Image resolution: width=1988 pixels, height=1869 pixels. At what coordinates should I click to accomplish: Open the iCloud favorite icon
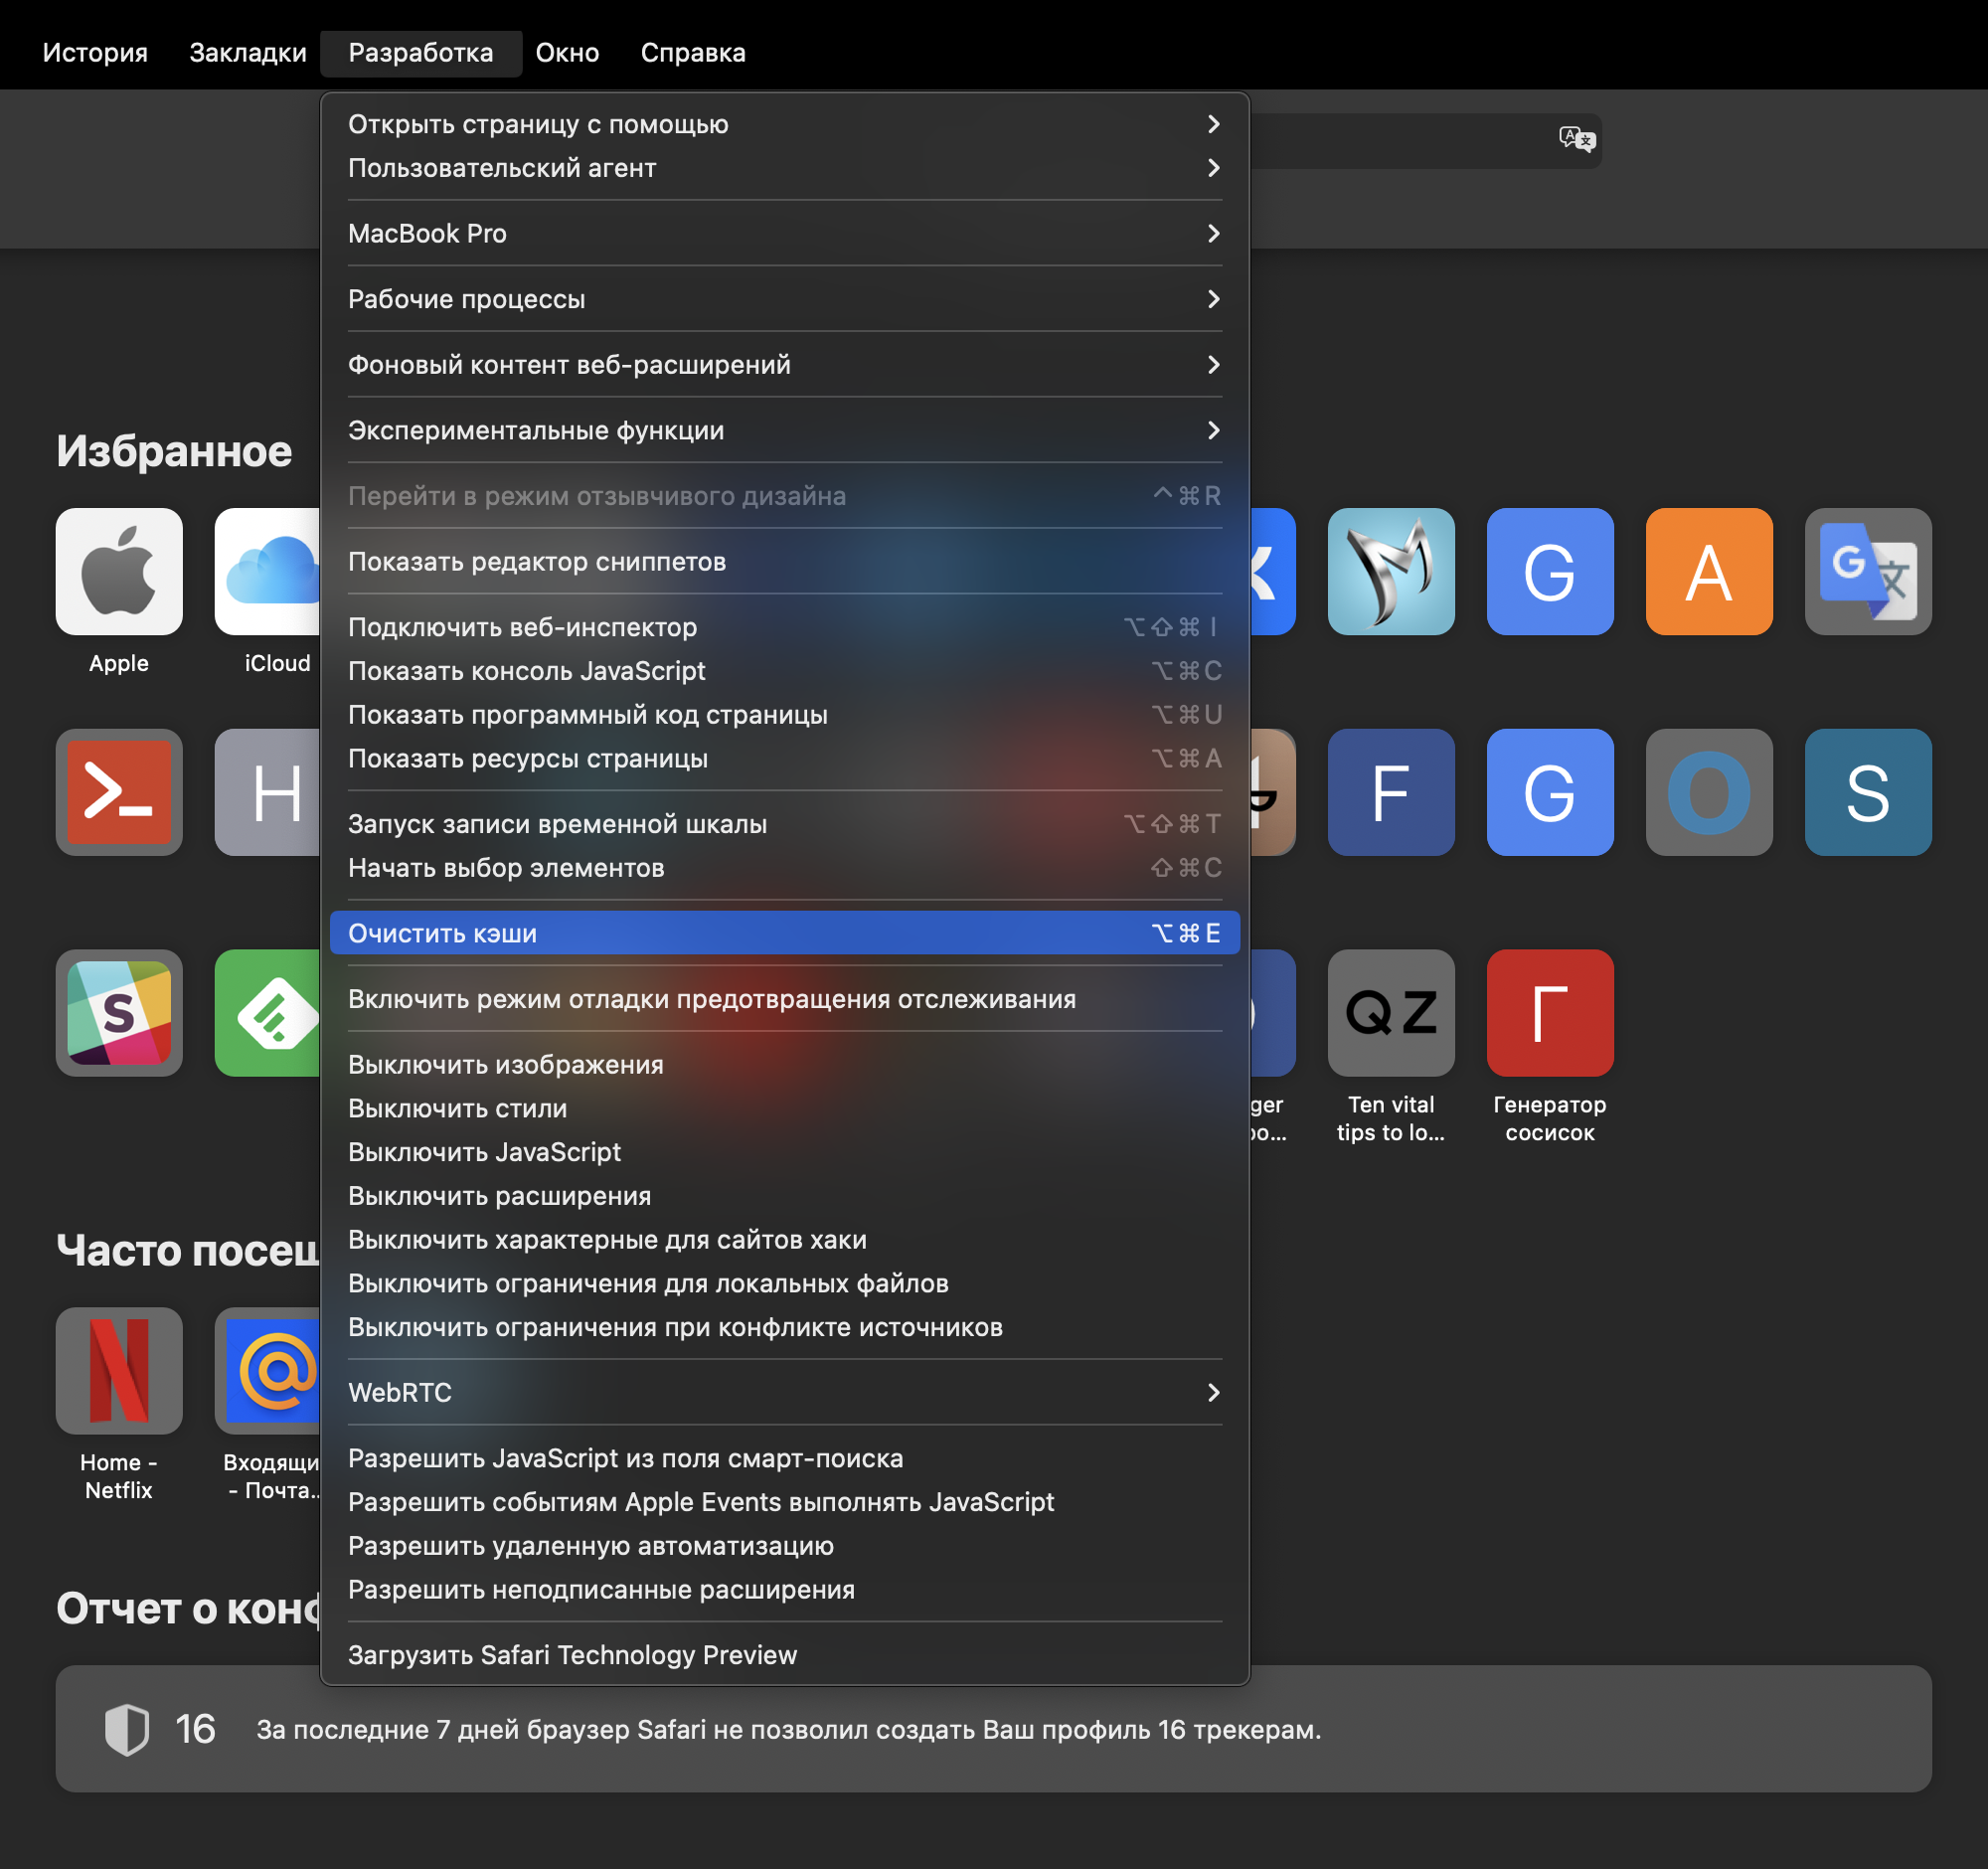coord(268,571)
